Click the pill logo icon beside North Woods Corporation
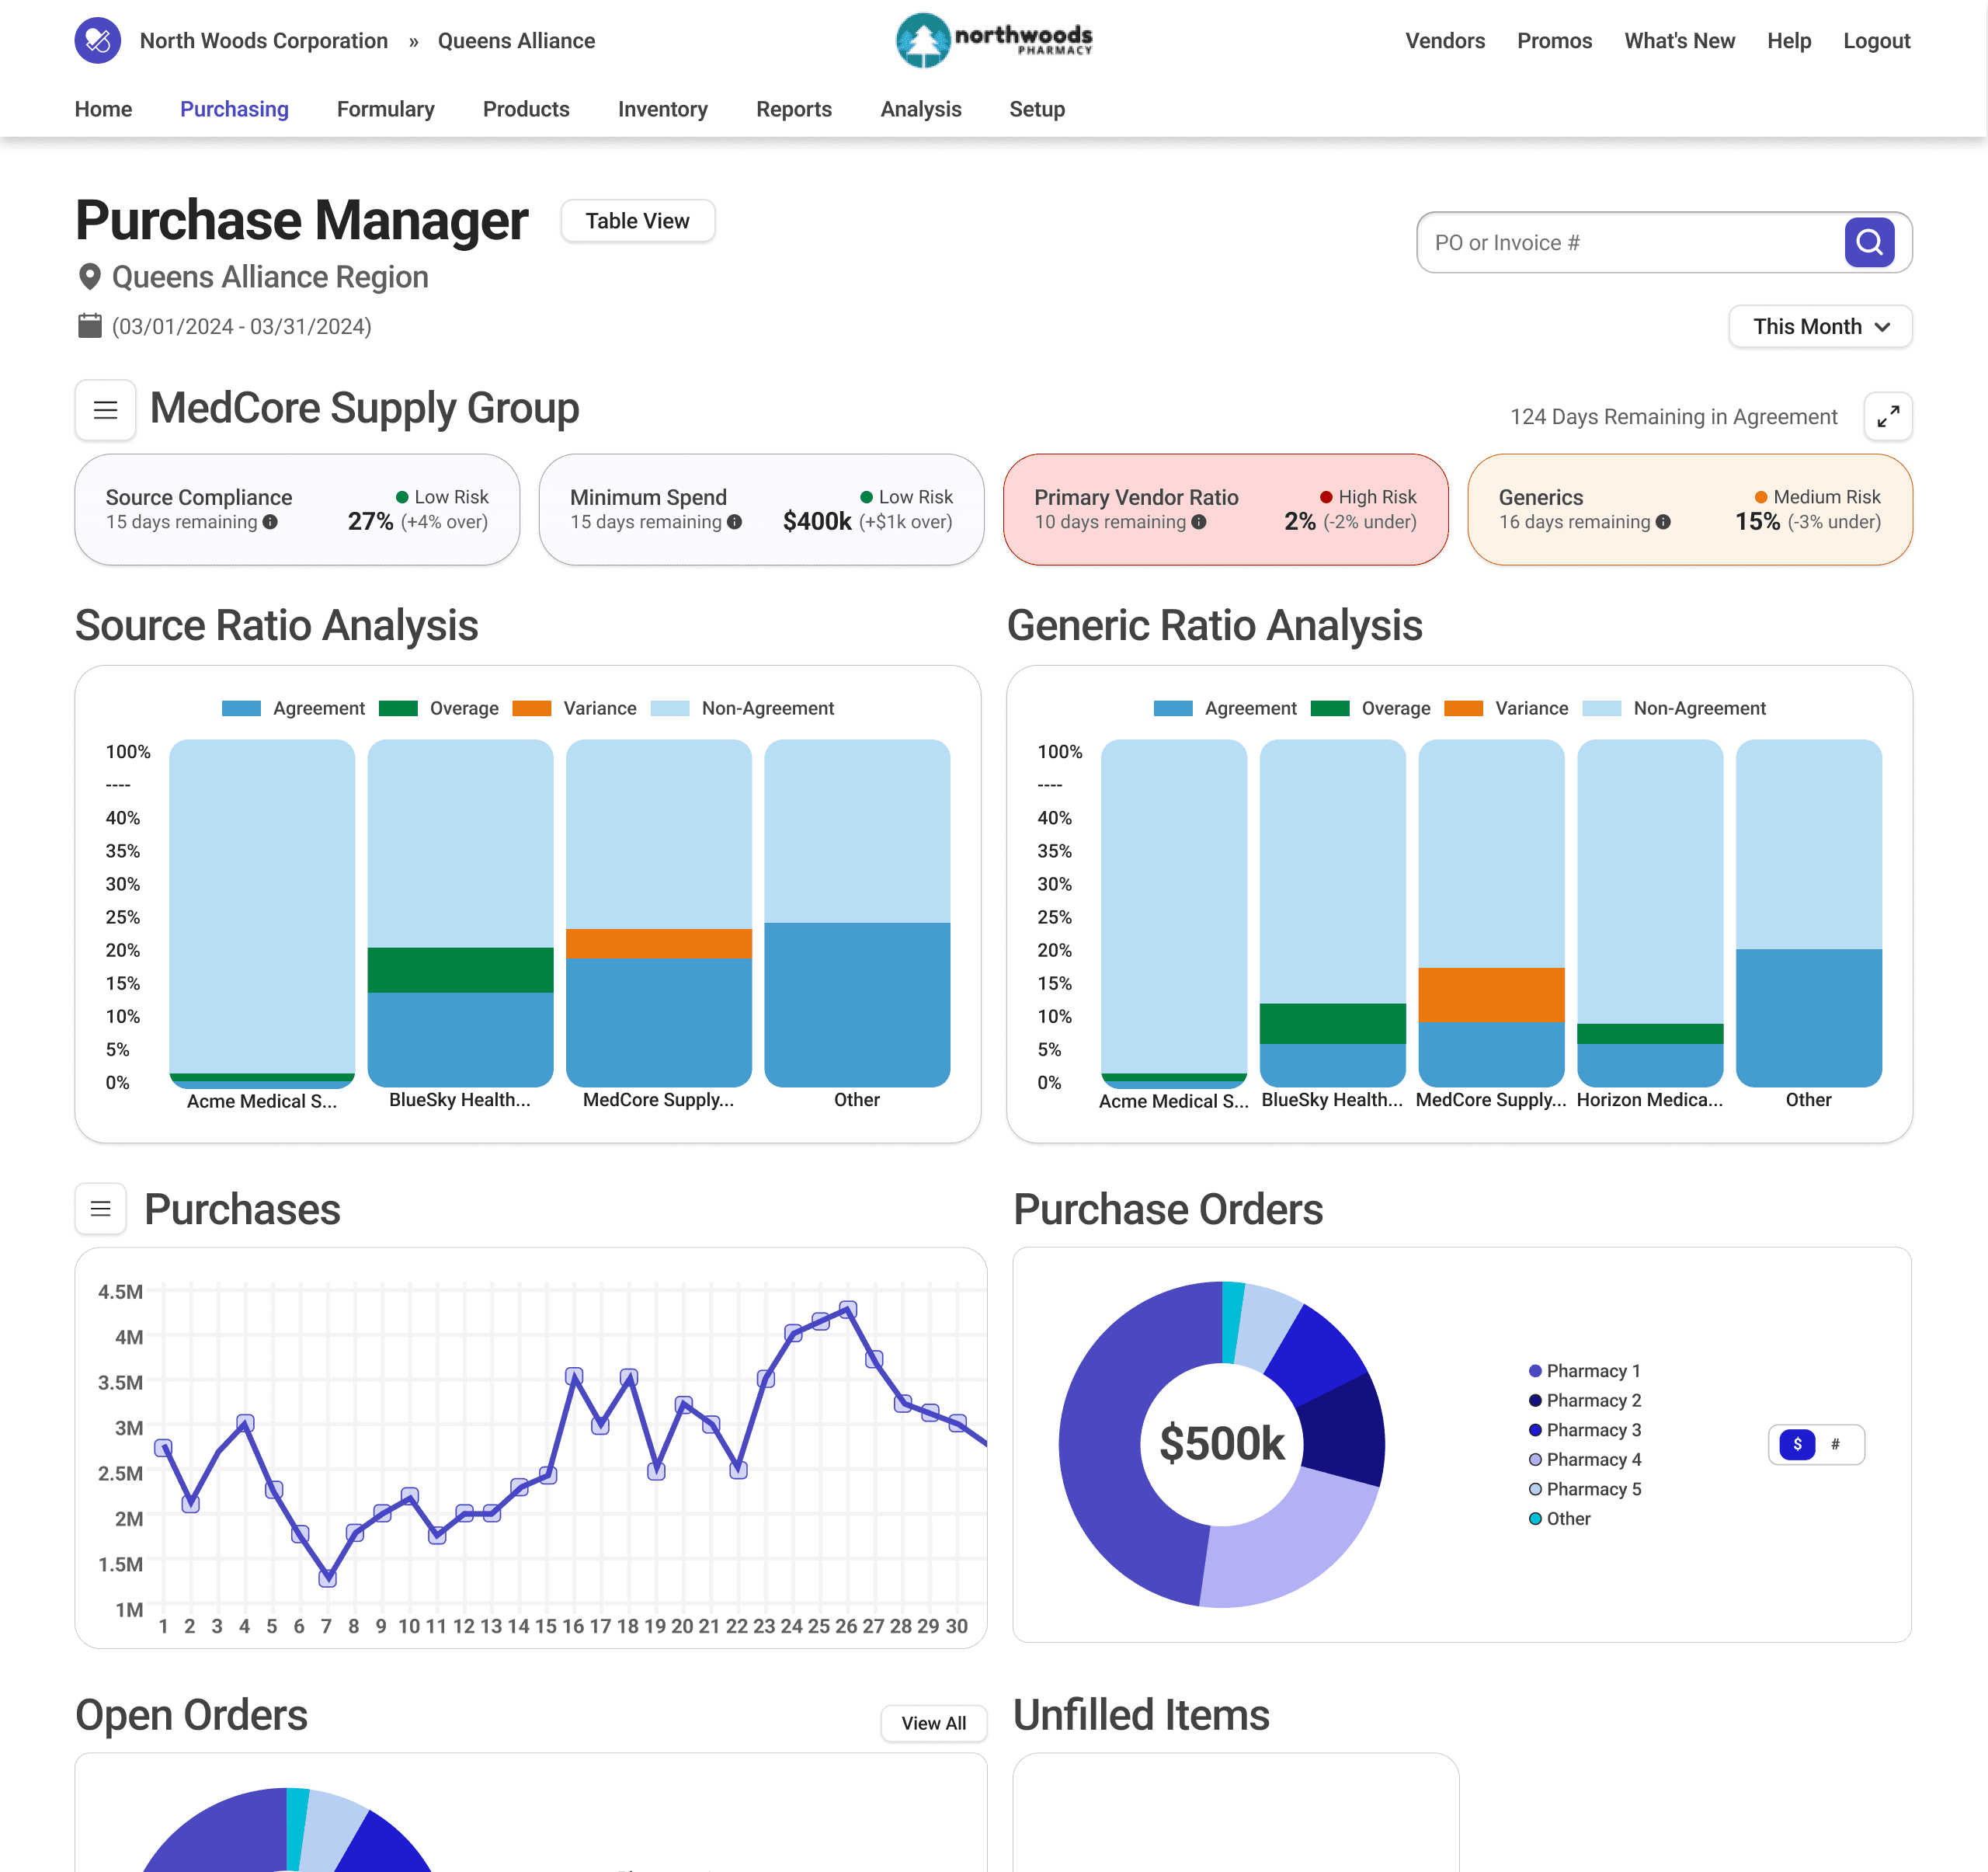 97,41
